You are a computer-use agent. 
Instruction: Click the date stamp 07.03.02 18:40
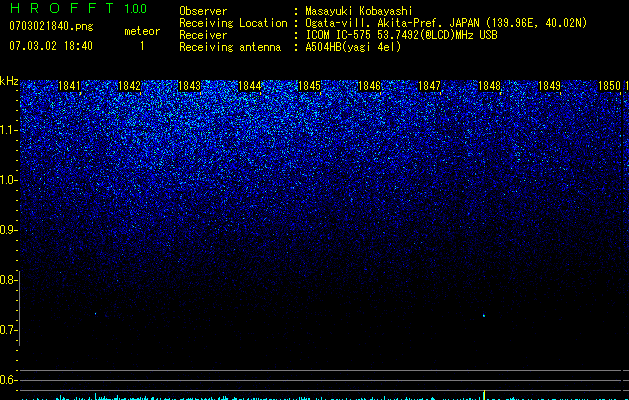tap(51, 46)
